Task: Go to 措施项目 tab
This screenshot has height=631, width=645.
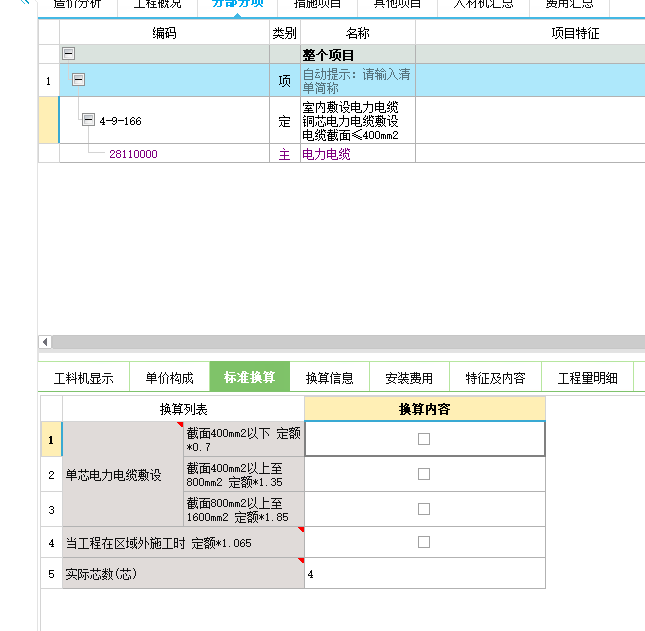Action: click(317, 5)
